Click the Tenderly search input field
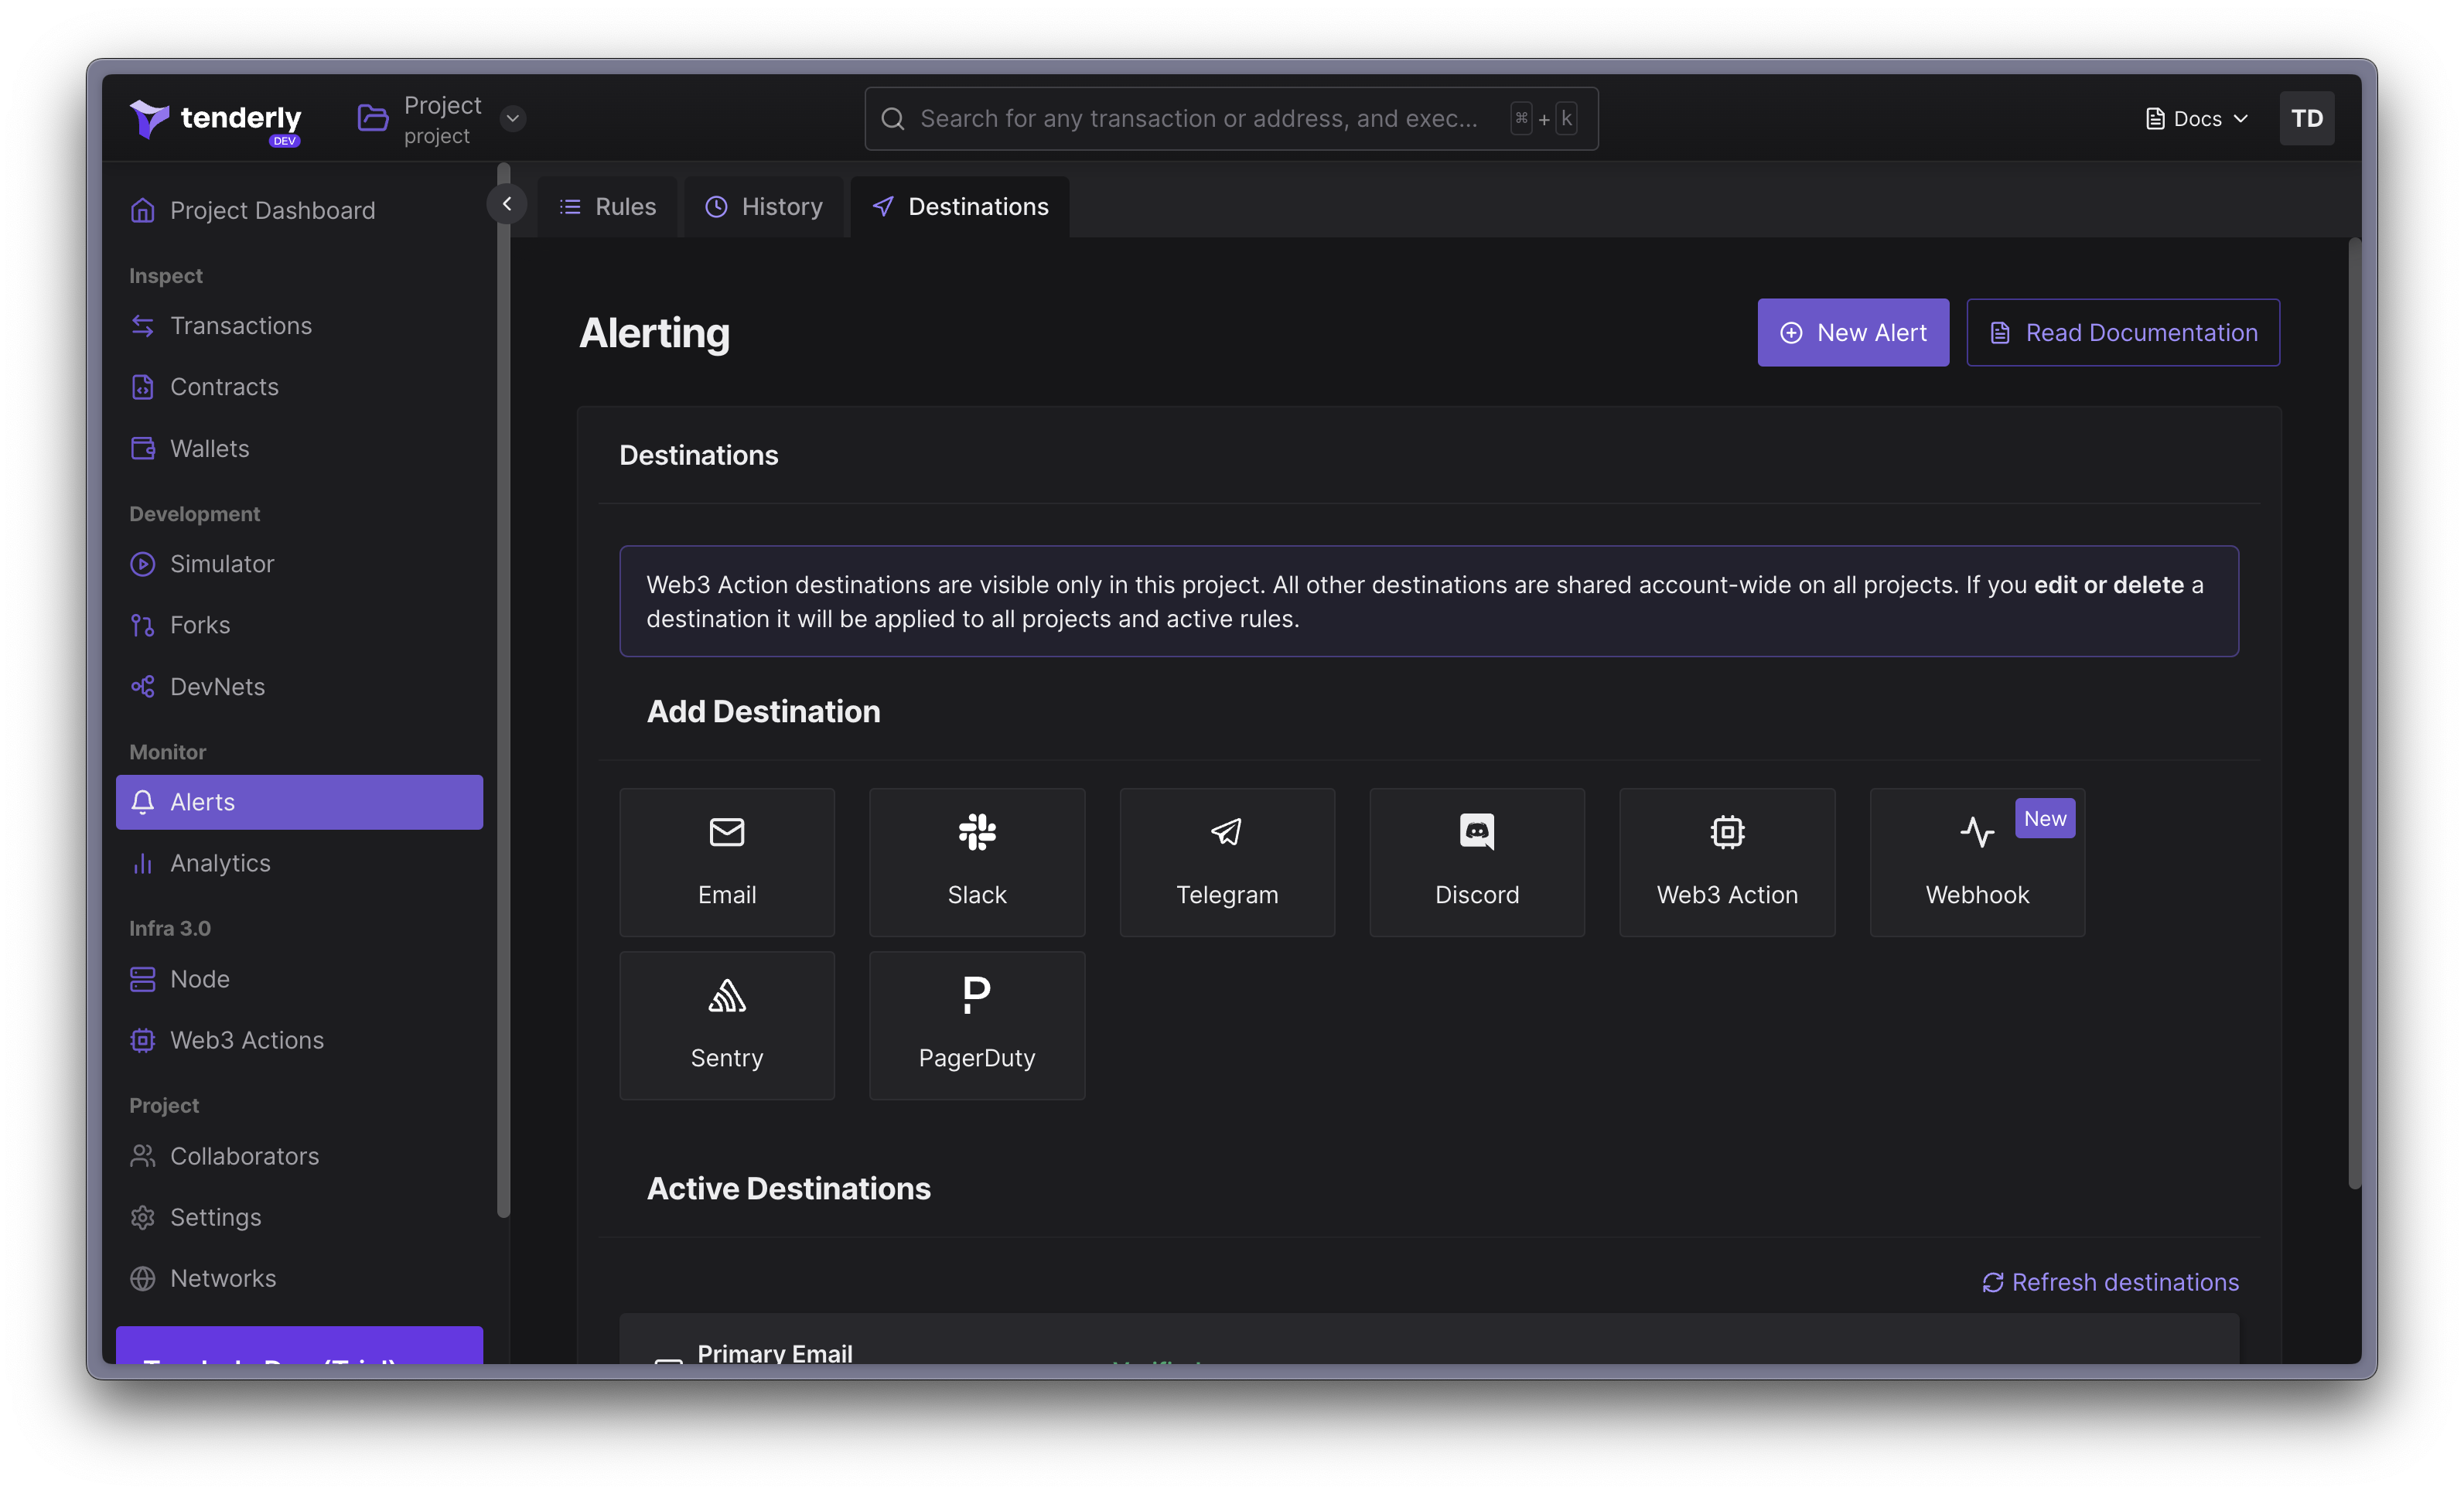The width and height of the screenshot is (2464, 1494). tap(1232, 118)
